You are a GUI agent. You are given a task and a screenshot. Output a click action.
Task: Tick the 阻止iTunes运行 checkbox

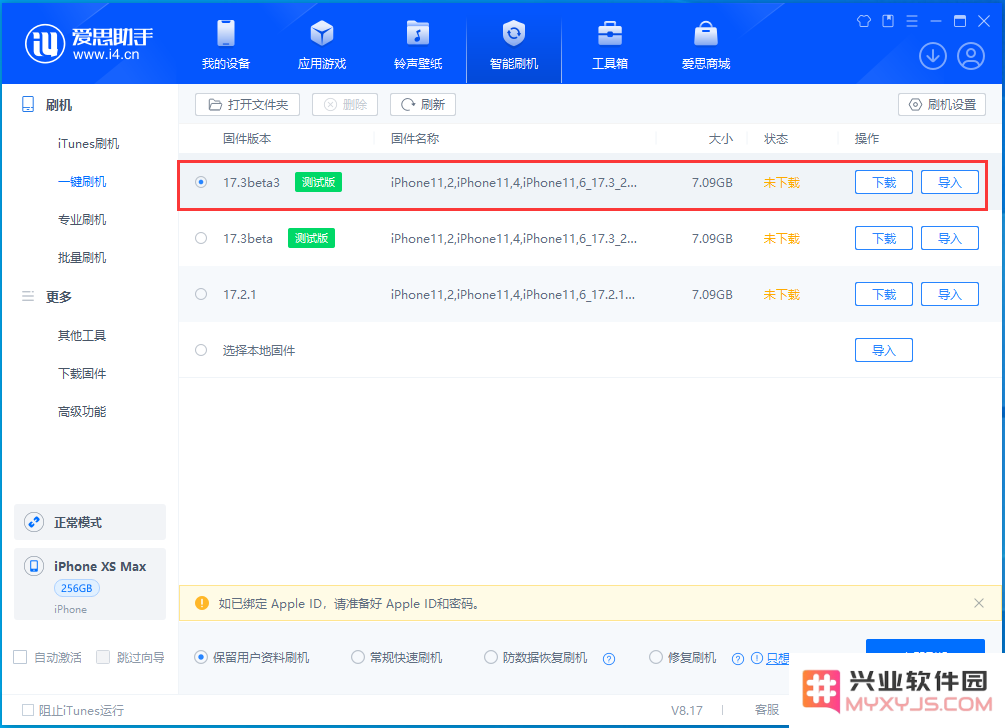28,710
